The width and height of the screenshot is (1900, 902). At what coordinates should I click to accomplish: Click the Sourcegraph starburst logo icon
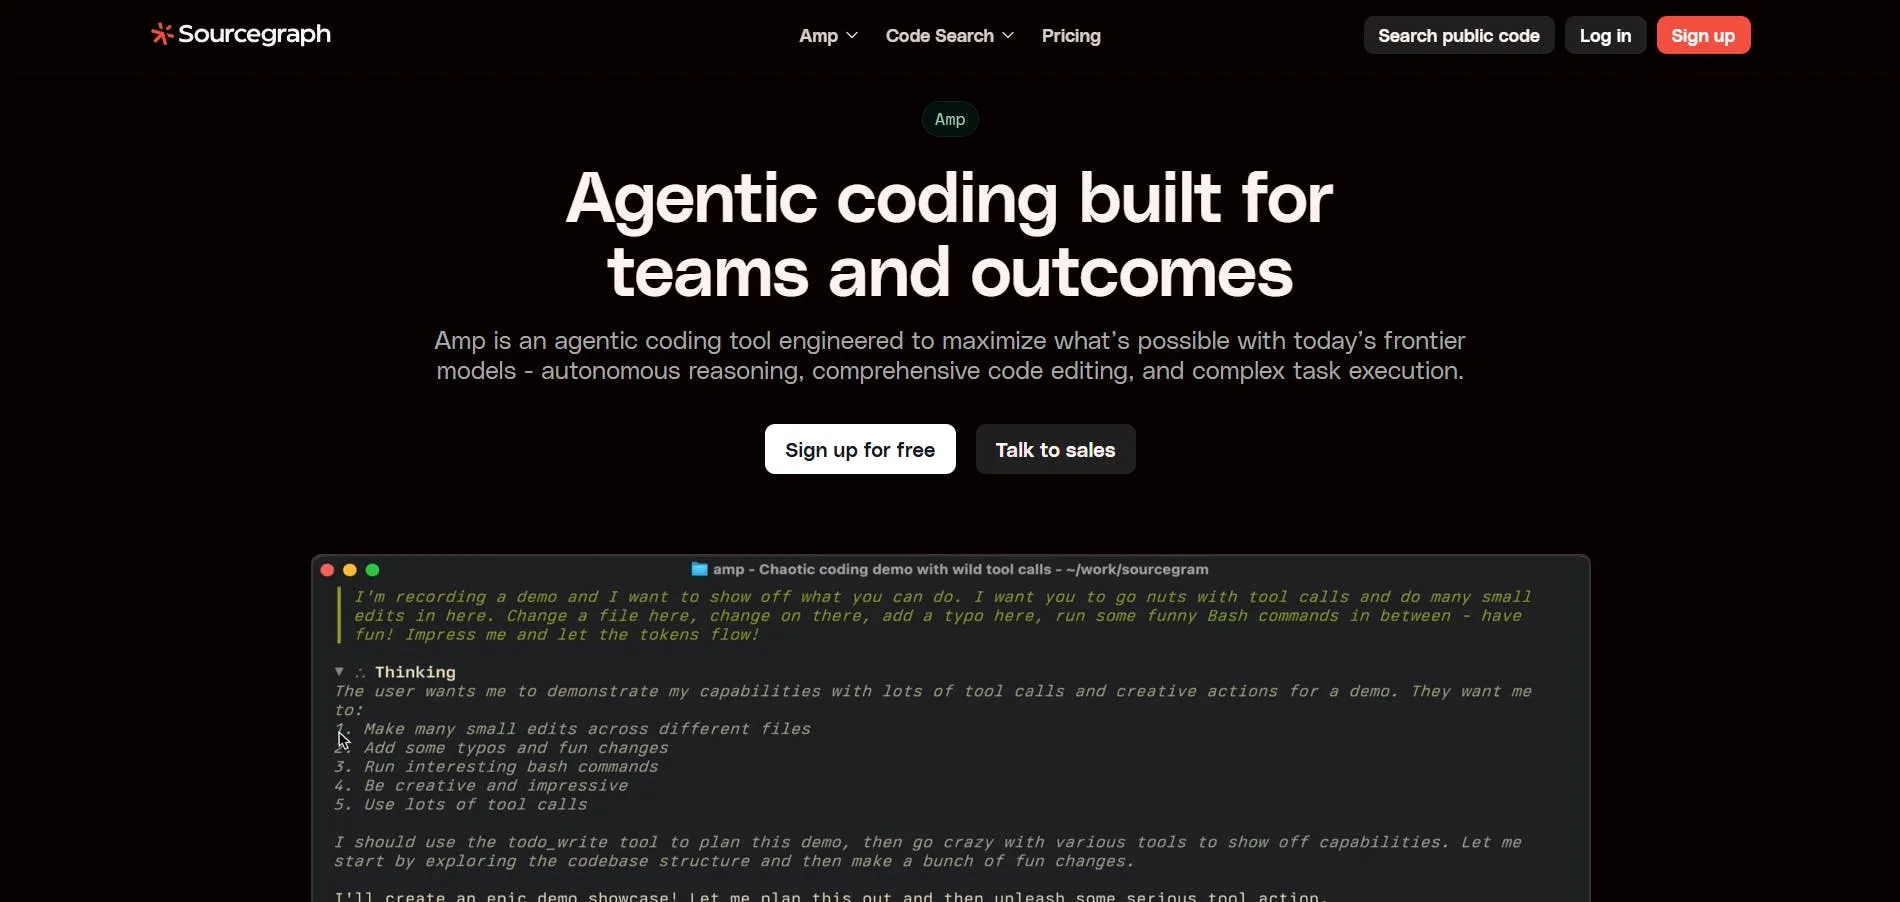162,35
